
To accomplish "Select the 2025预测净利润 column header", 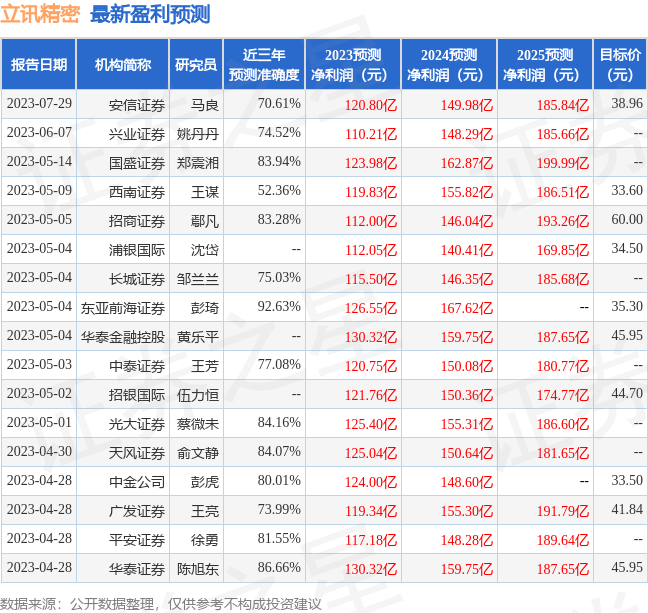I will pos(545,64).
